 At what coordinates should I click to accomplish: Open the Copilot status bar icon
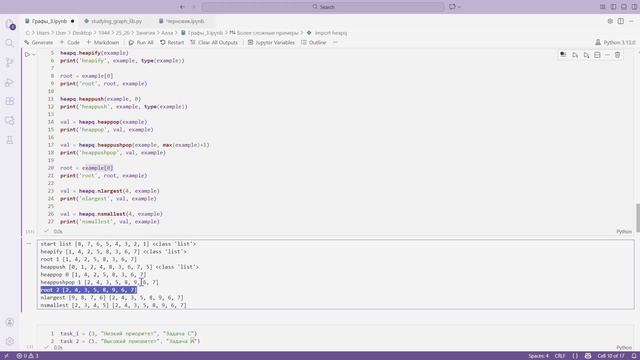588,356
